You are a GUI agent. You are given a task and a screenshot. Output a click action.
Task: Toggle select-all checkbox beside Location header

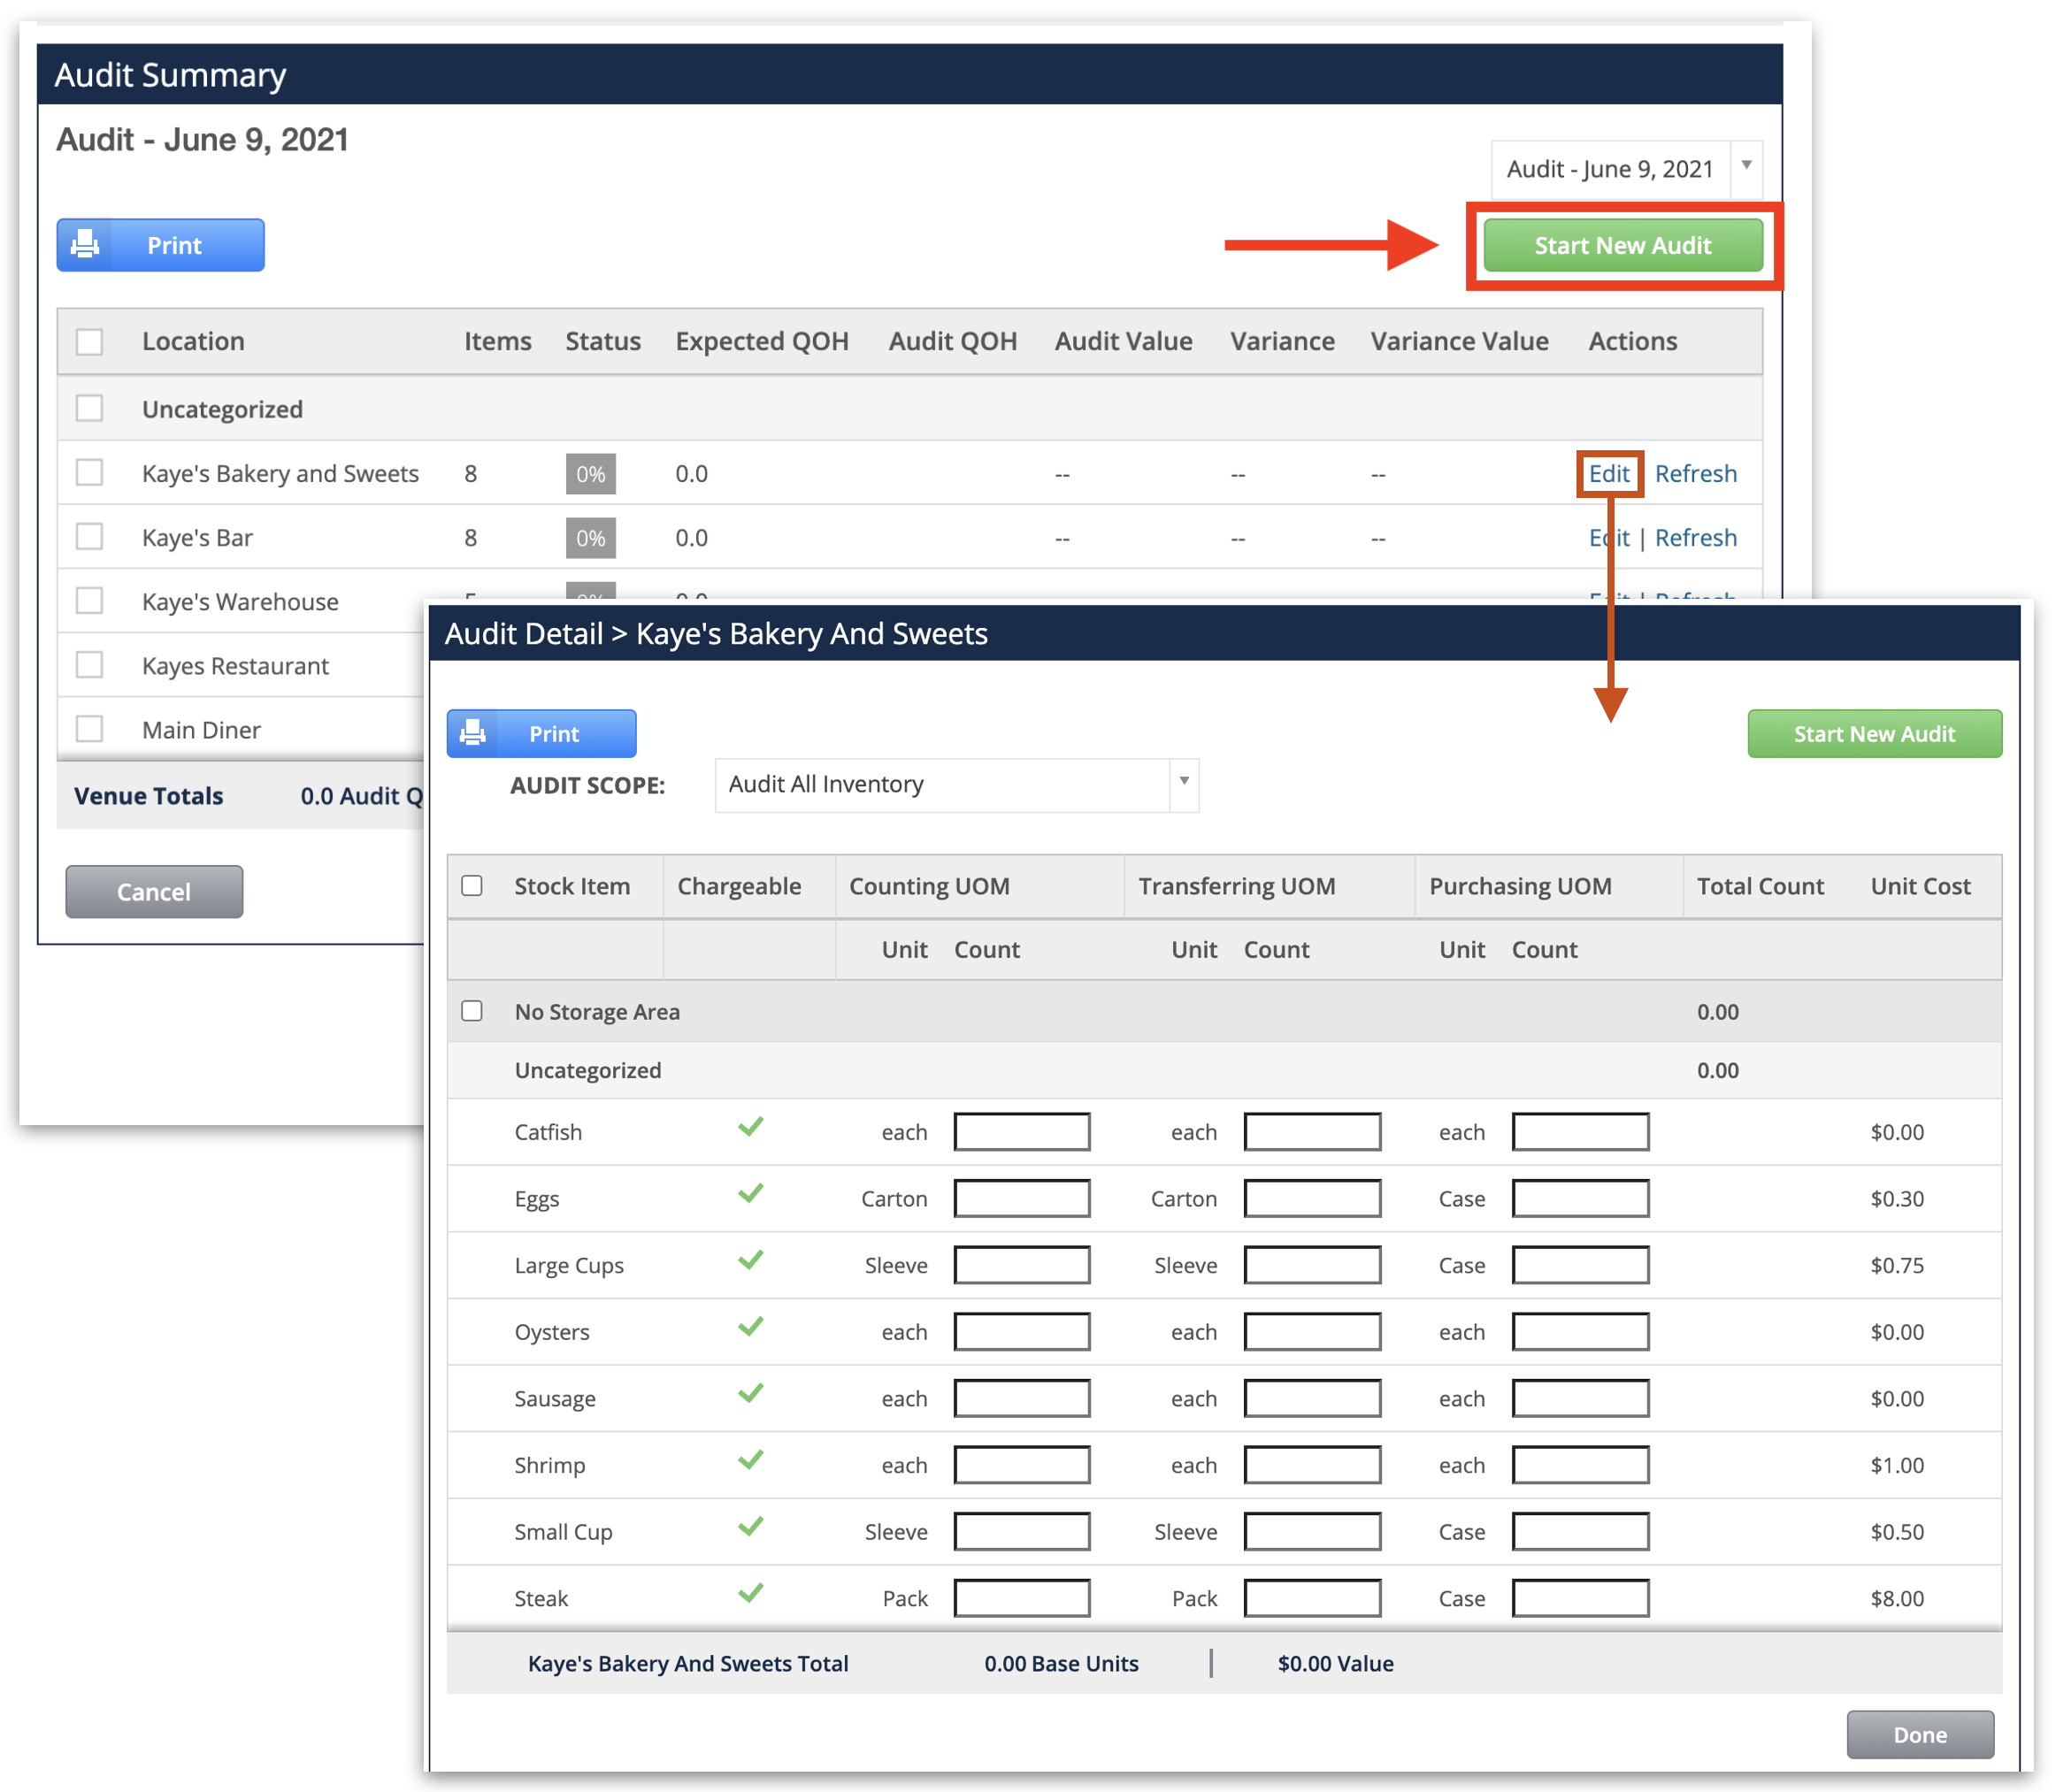(x=90, y=342)
